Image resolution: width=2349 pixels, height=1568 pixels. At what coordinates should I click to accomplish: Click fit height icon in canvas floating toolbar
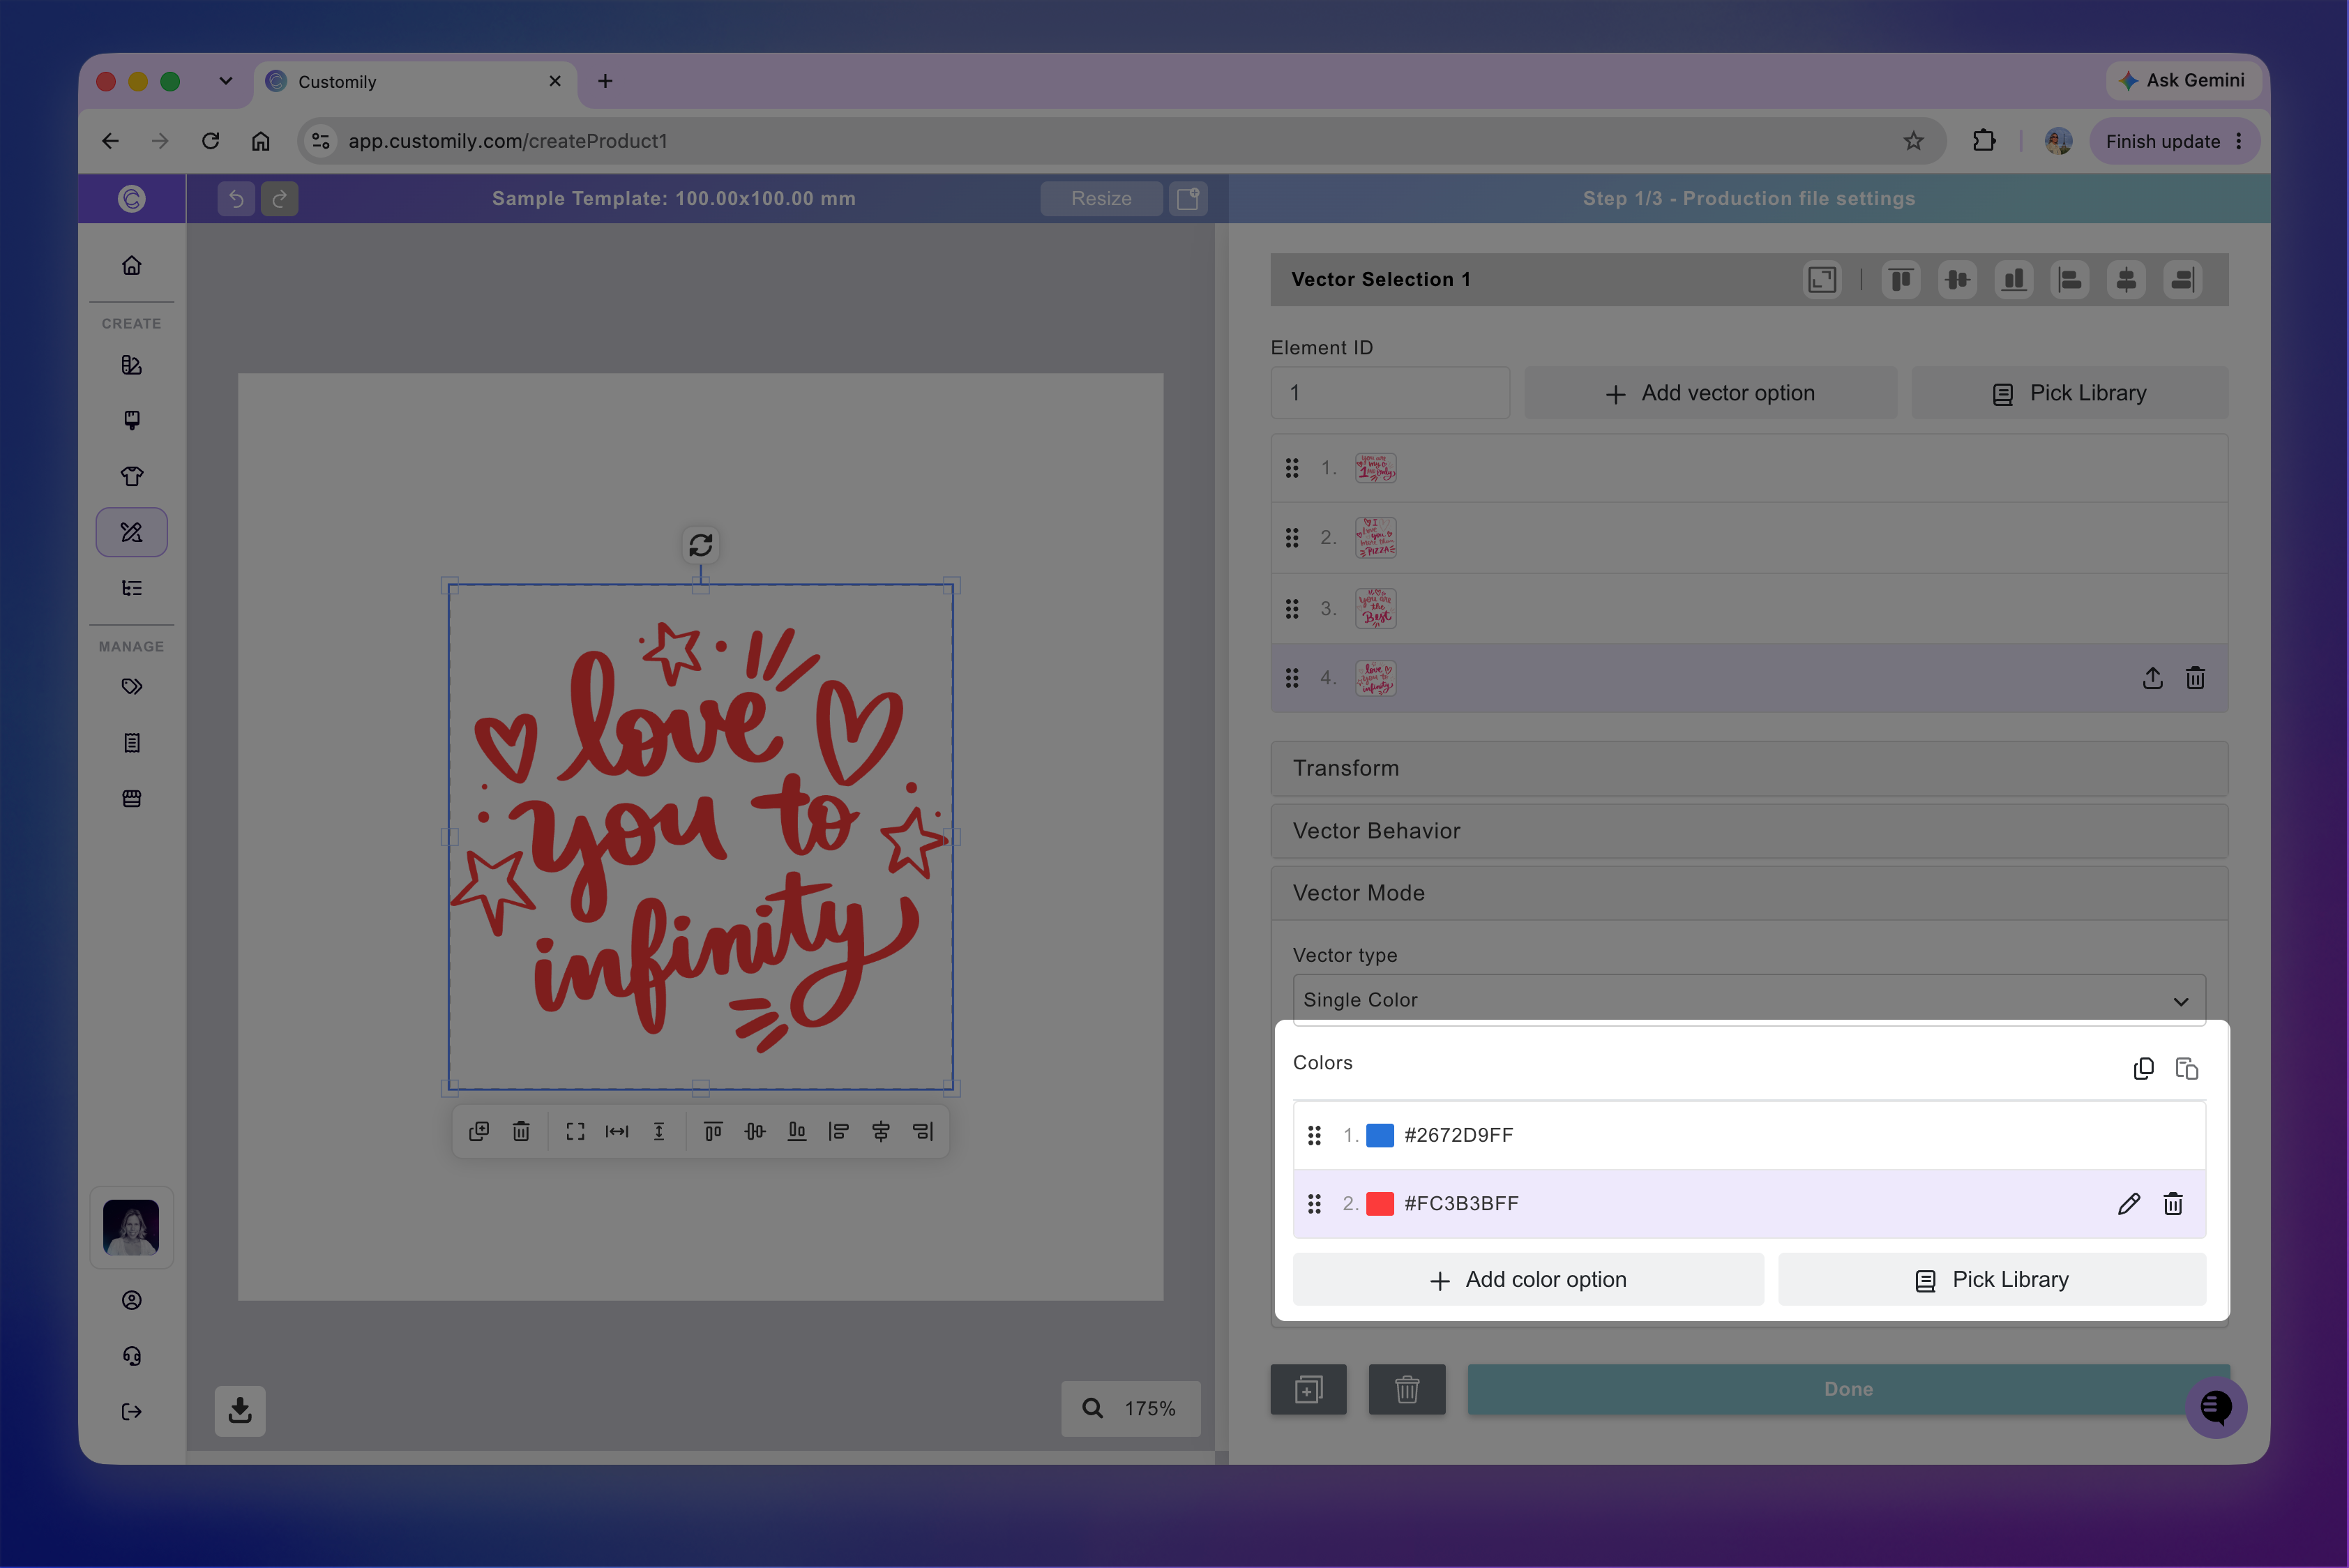(659, 1131)
